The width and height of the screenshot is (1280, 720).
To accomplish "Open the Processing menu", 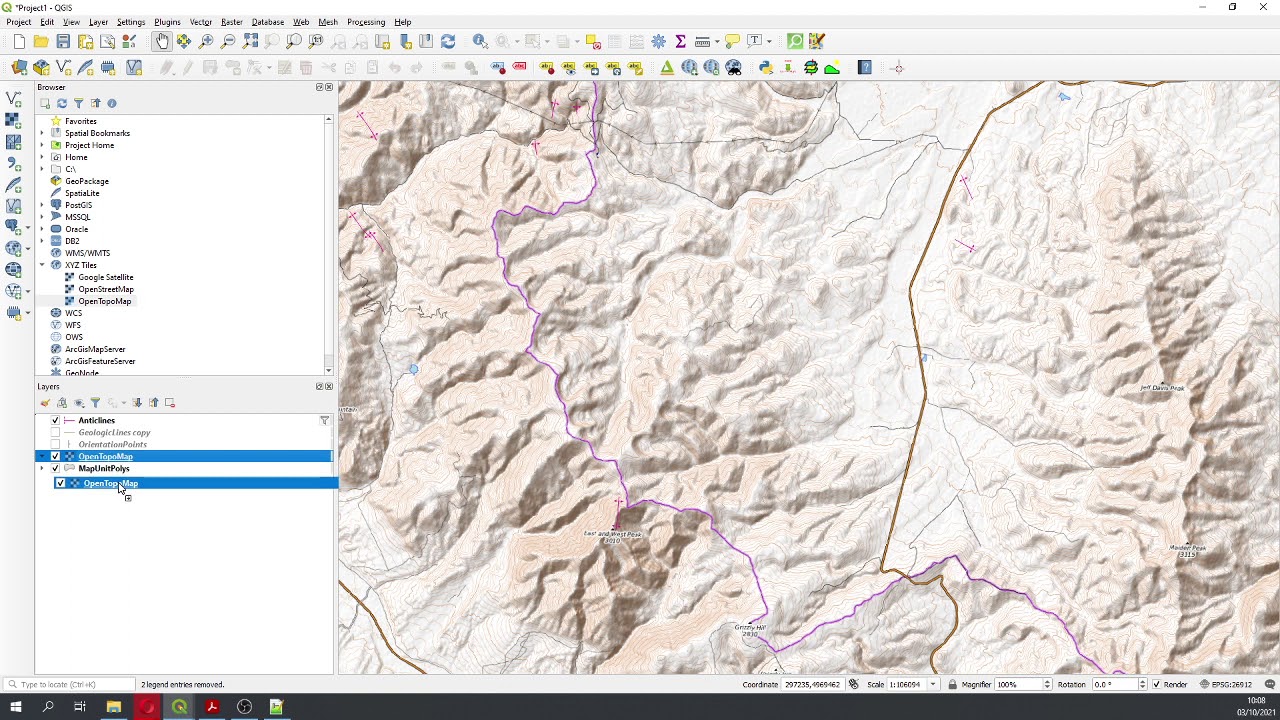I will [366, 22].
